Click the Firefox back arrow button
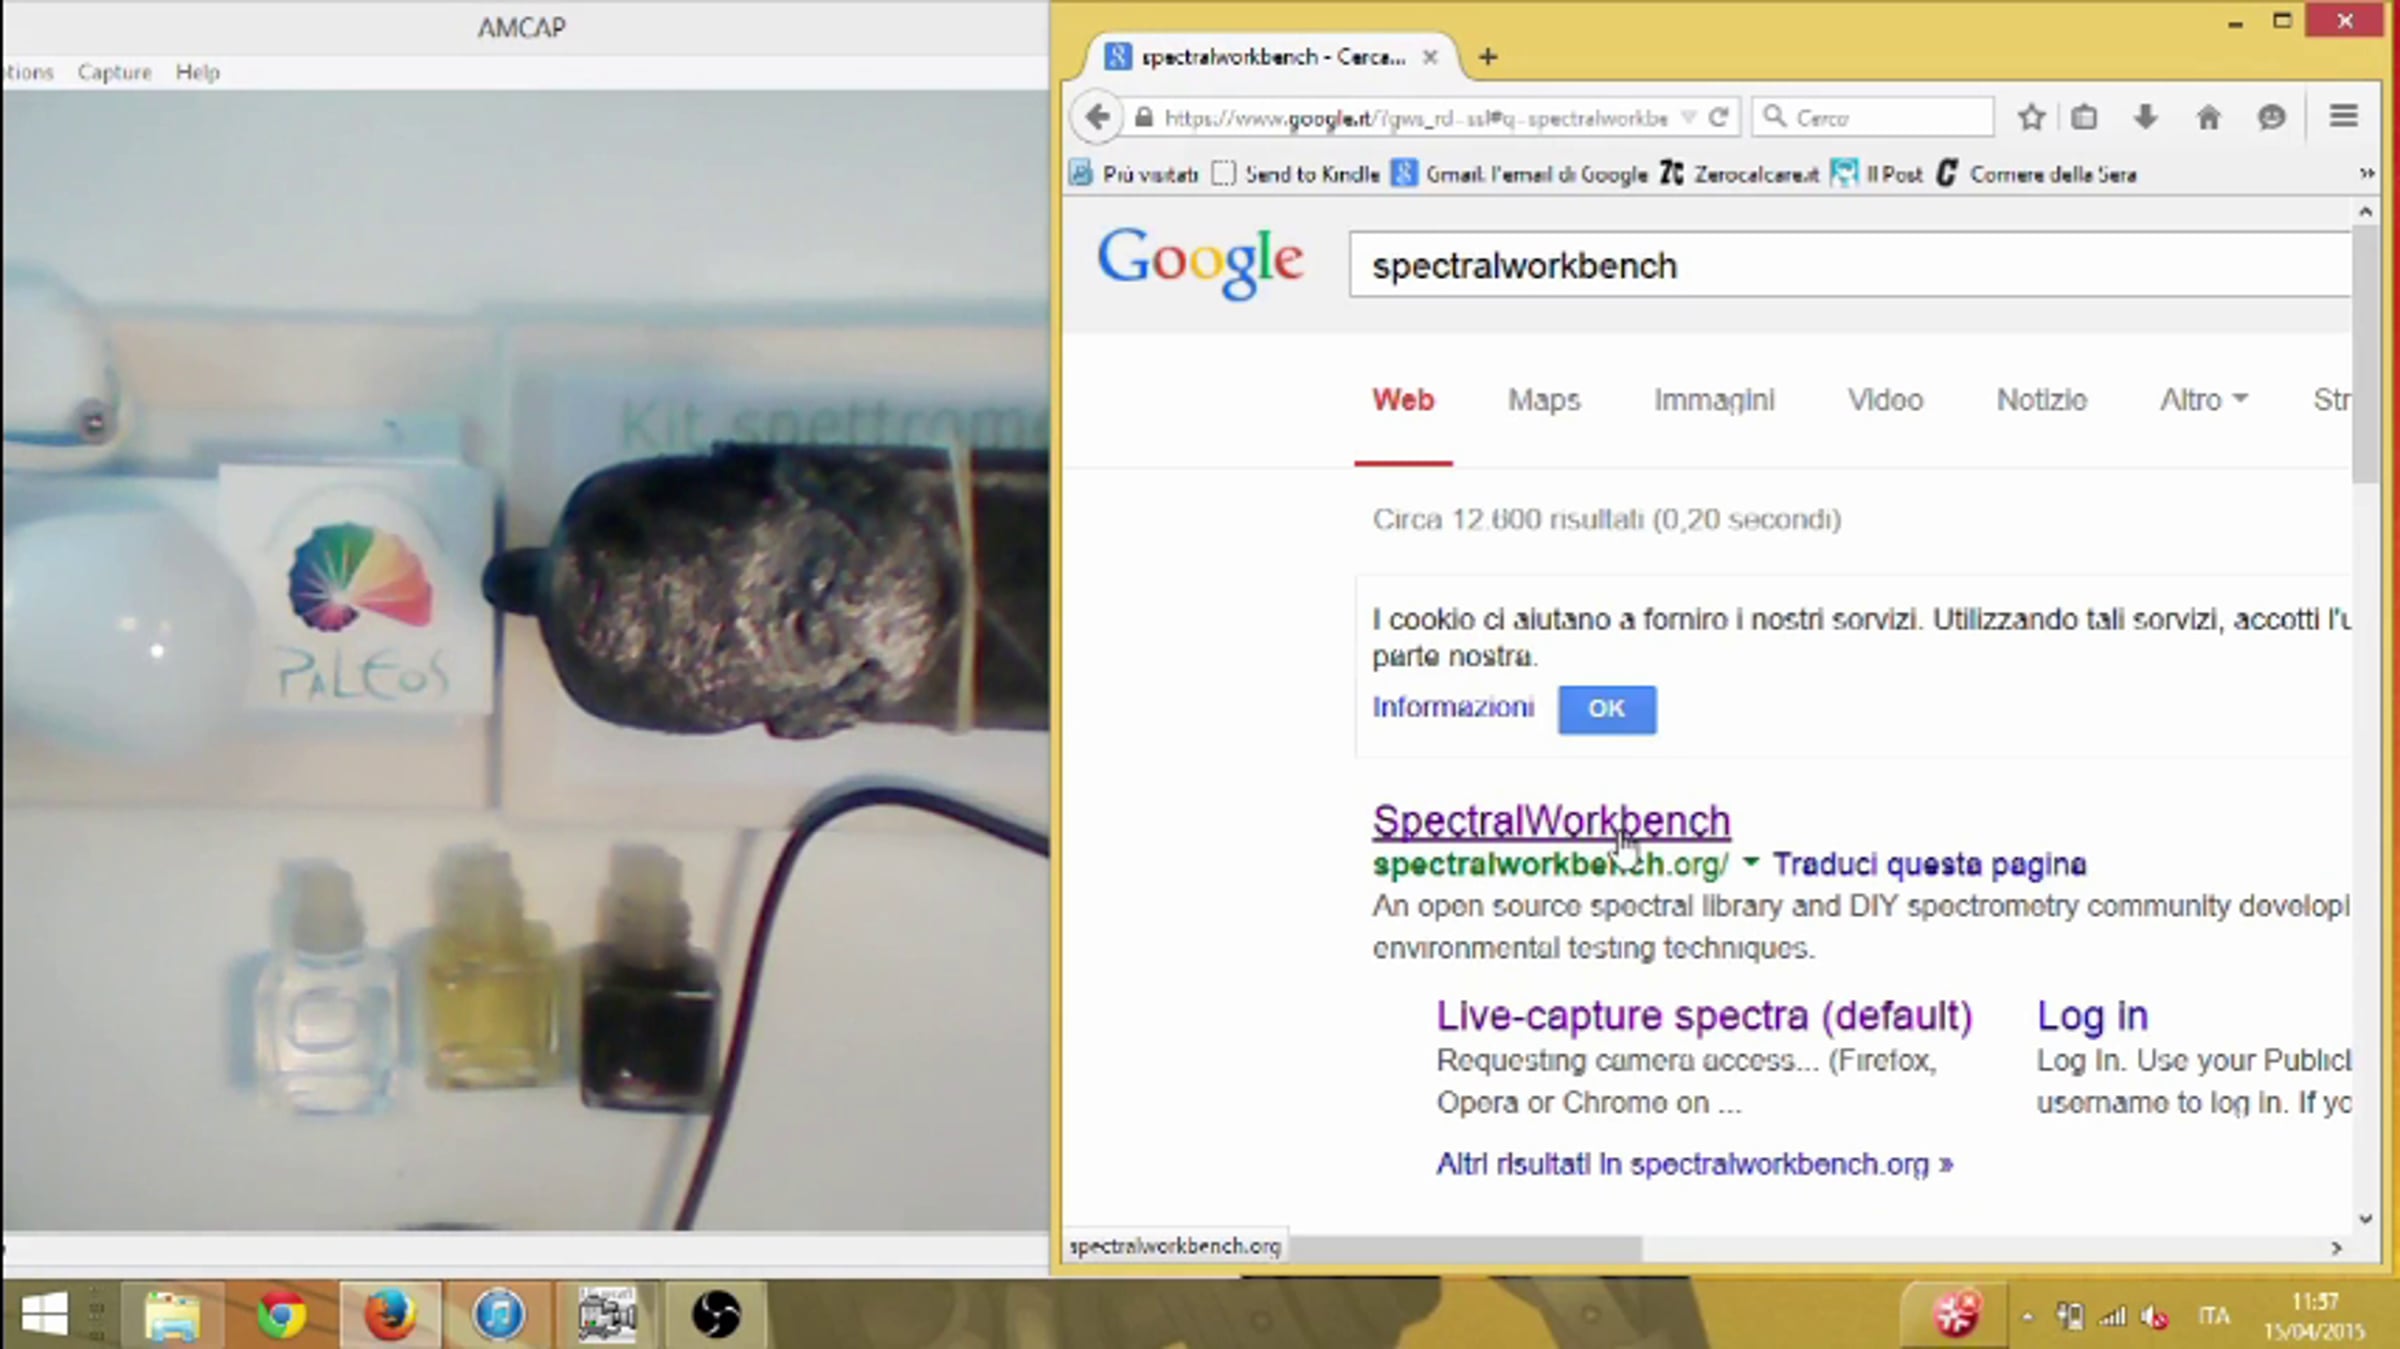 point(1097,117)
